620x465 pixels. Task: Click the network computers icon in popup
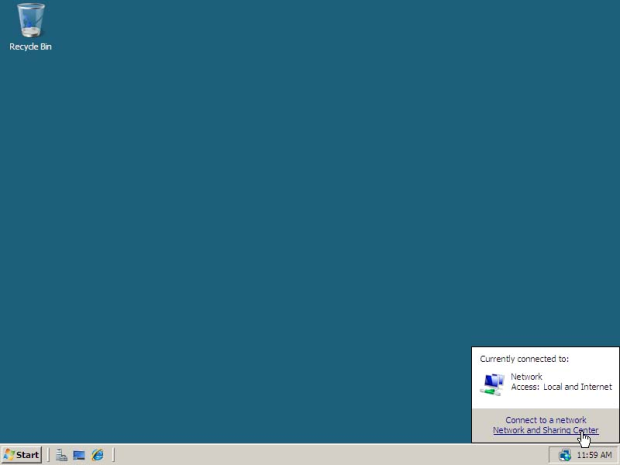coord(493,382)
